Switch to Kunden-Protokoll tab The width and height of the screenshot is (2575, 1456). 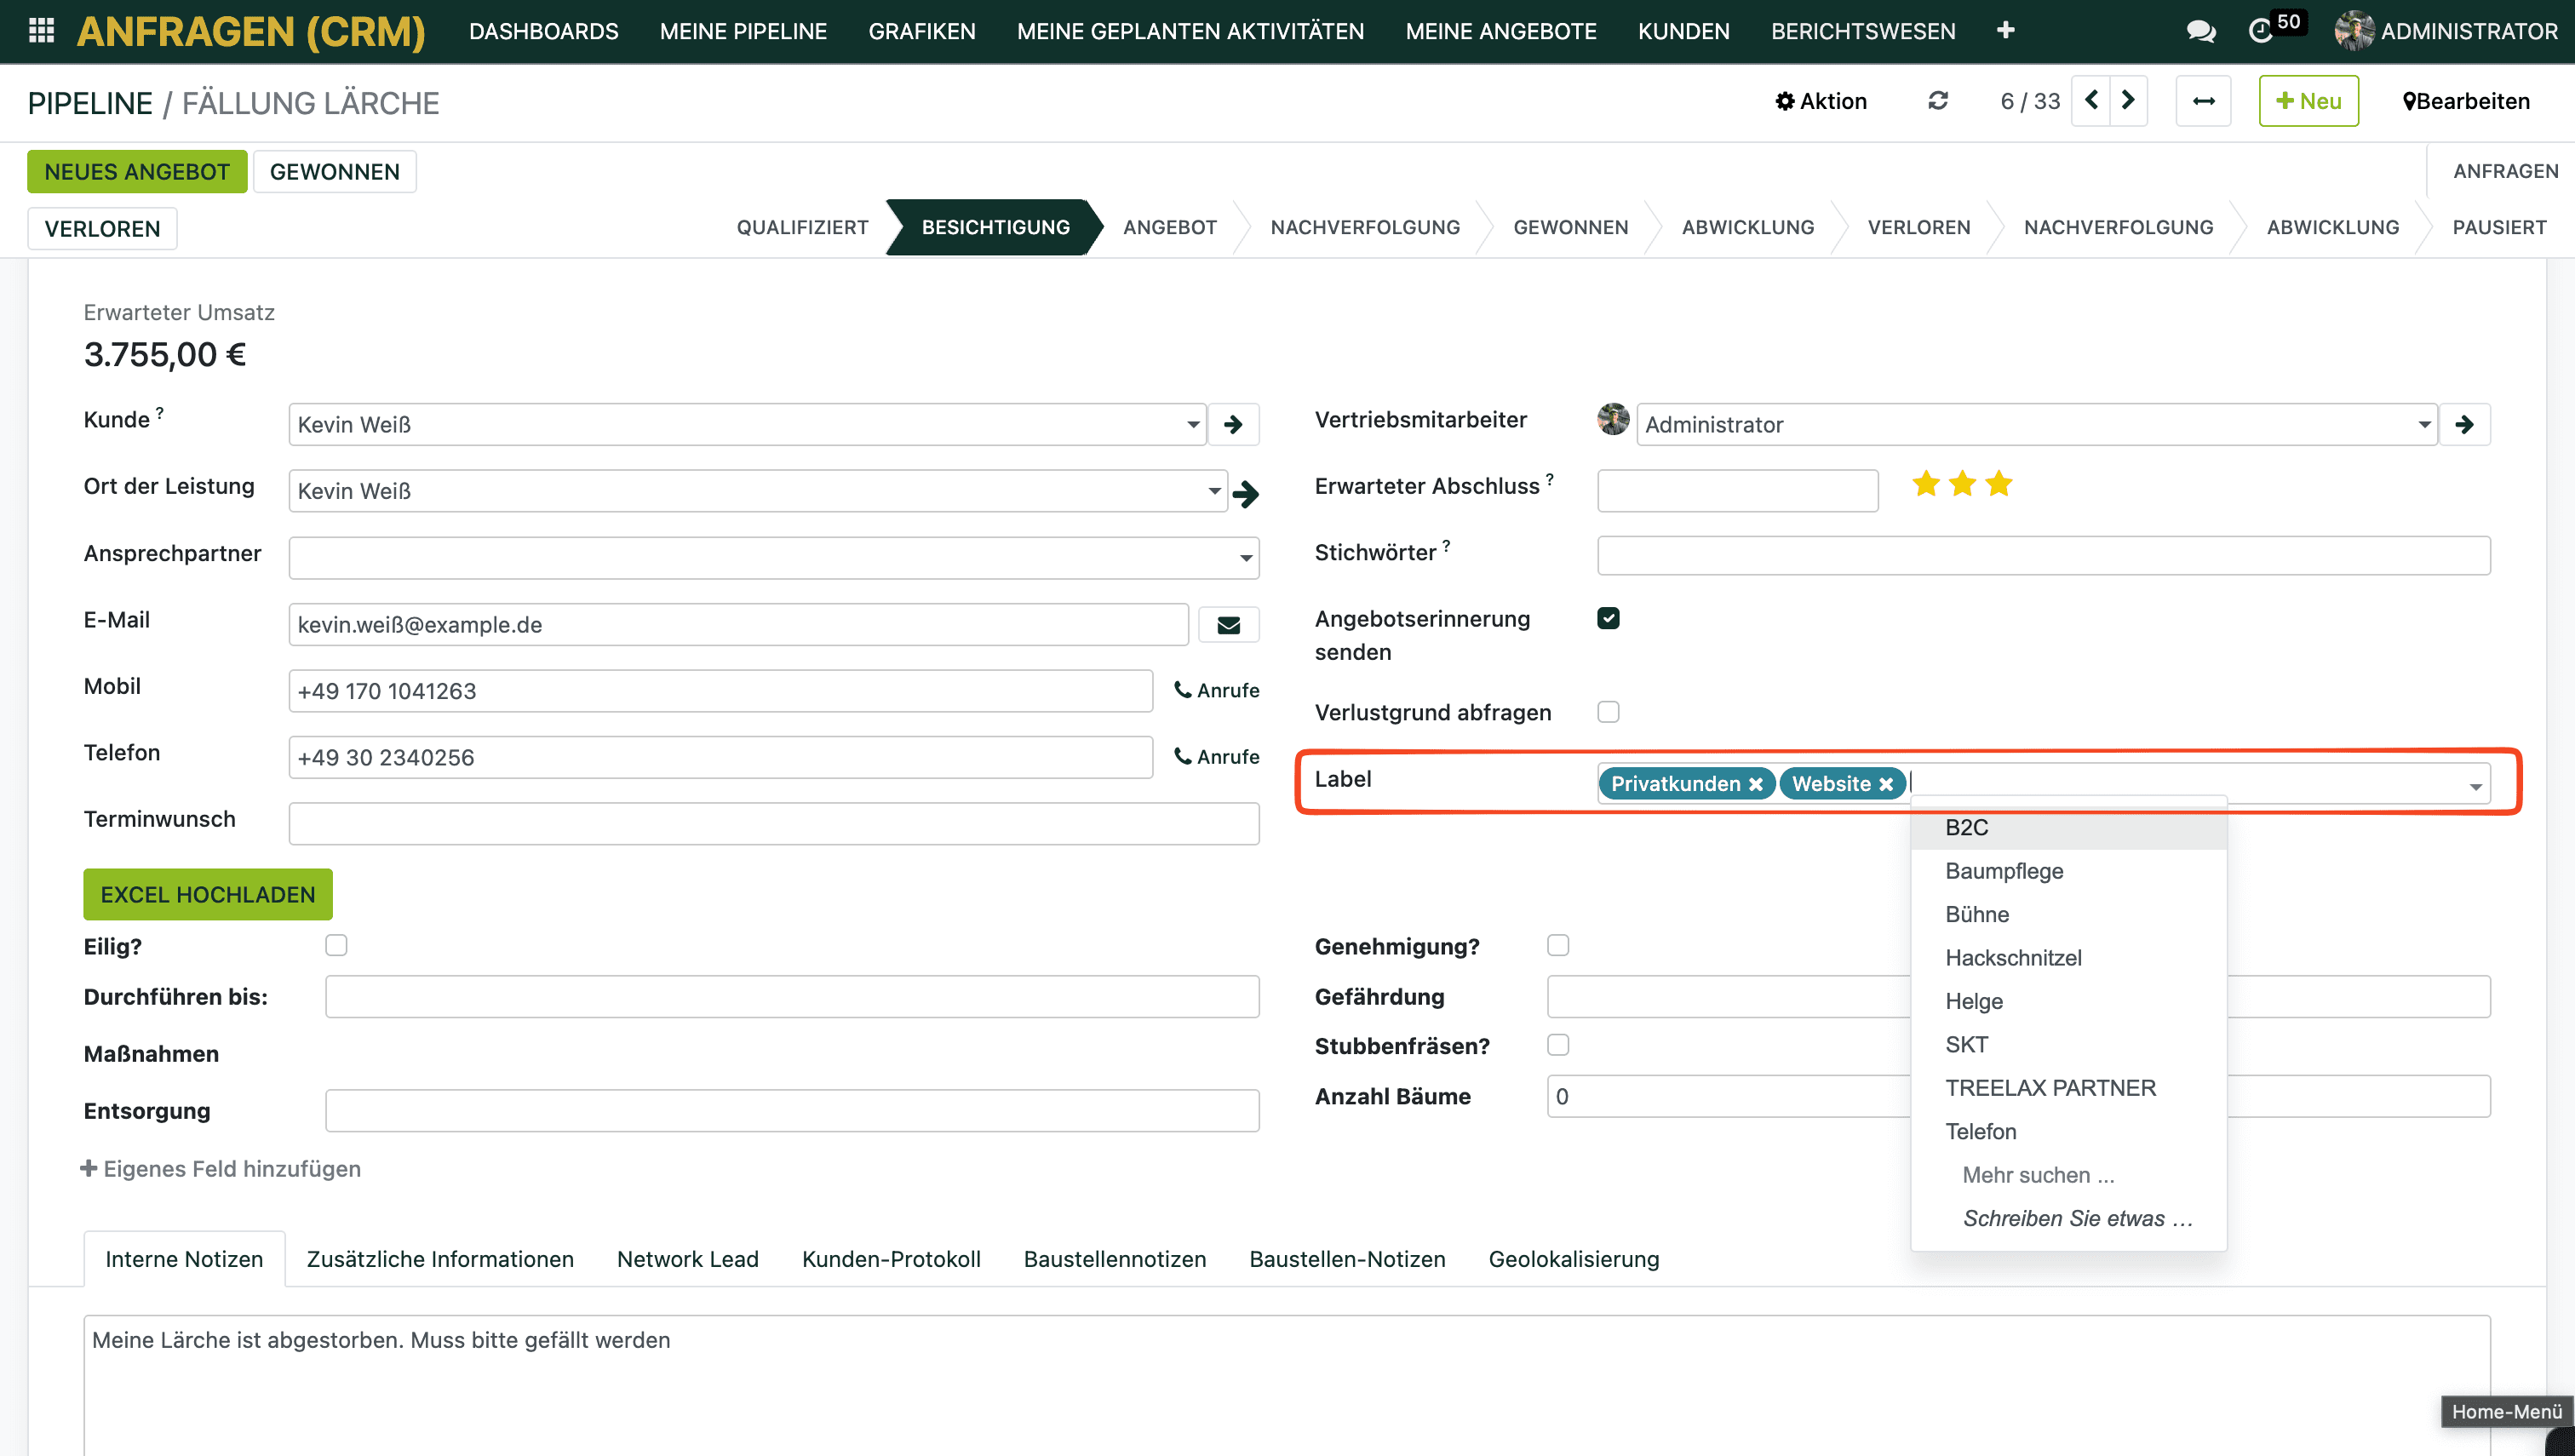(x=890, y=1259)
